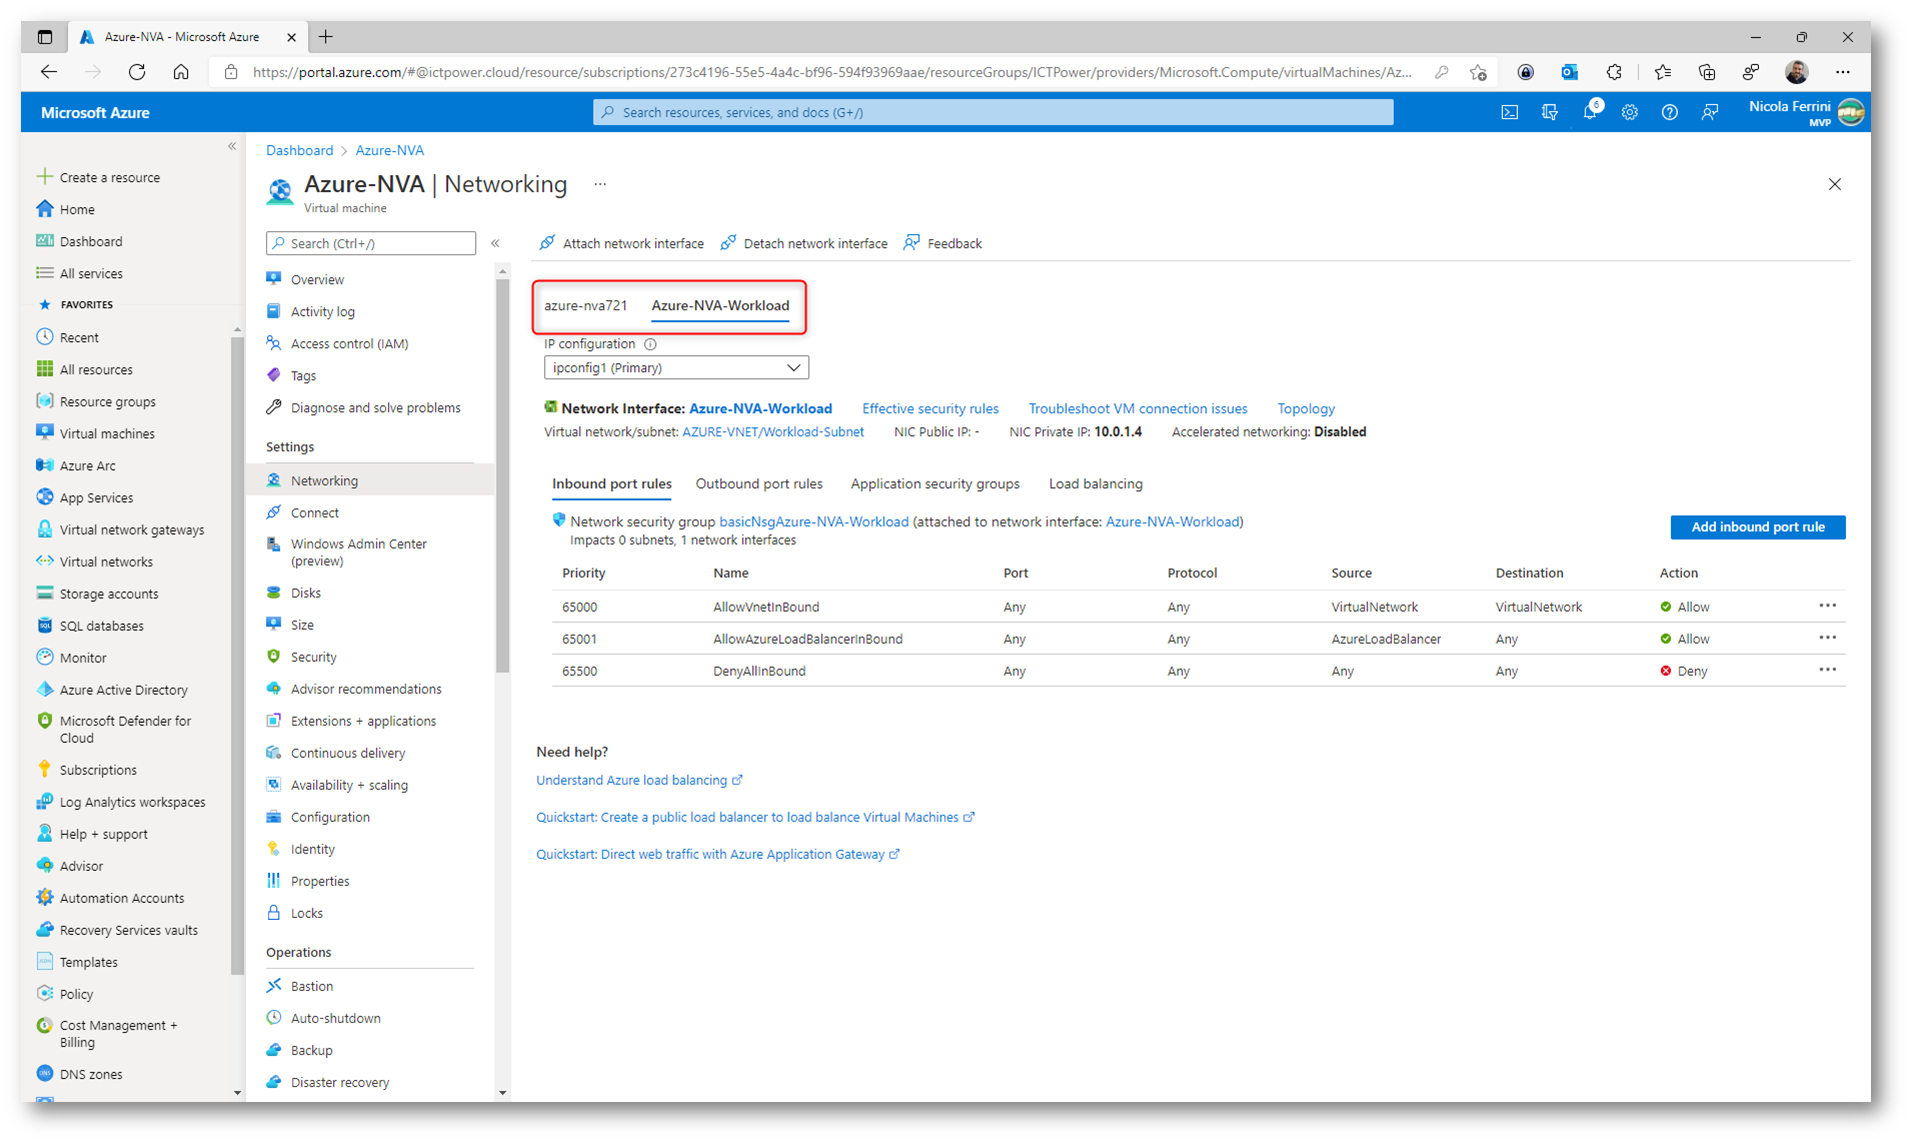
Task: Click the browser address bar
Action: (x=832, y=72)
